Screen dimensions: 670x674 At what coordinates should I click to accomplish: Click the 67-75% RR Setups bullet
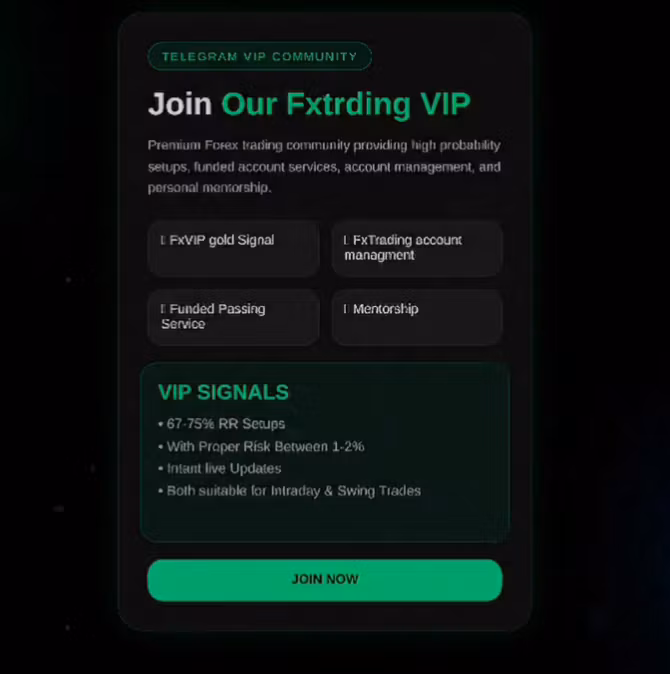click(226, 424)
